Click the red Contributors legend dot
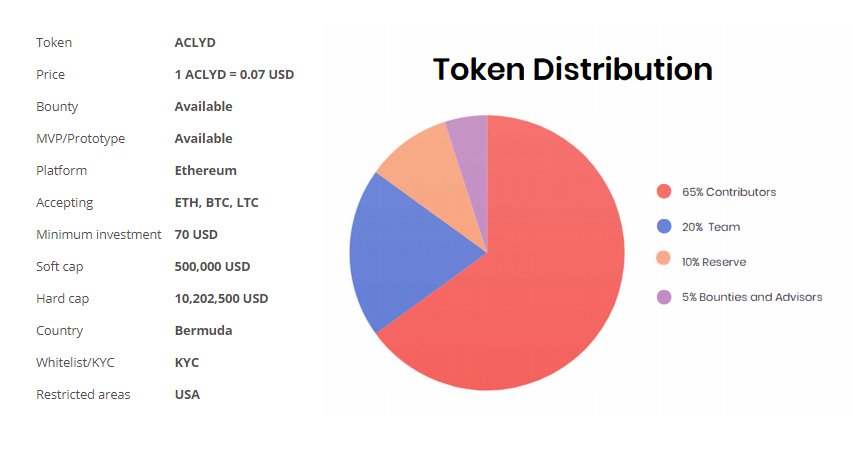The width and height of the screenshot is (853, 459). [x=663, y=192]
